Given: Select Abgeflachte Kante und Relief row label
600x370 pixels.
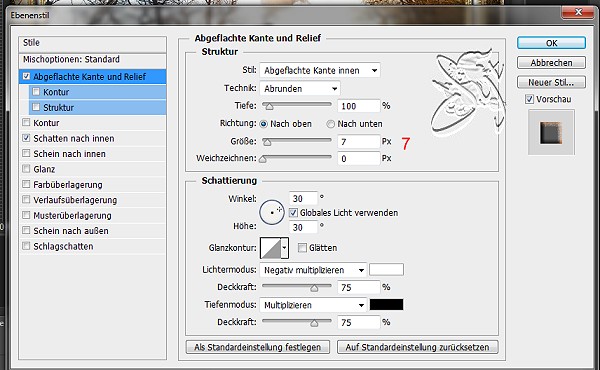Looking at the screenshot, I should pyautogui.click(x=90, y=77).
